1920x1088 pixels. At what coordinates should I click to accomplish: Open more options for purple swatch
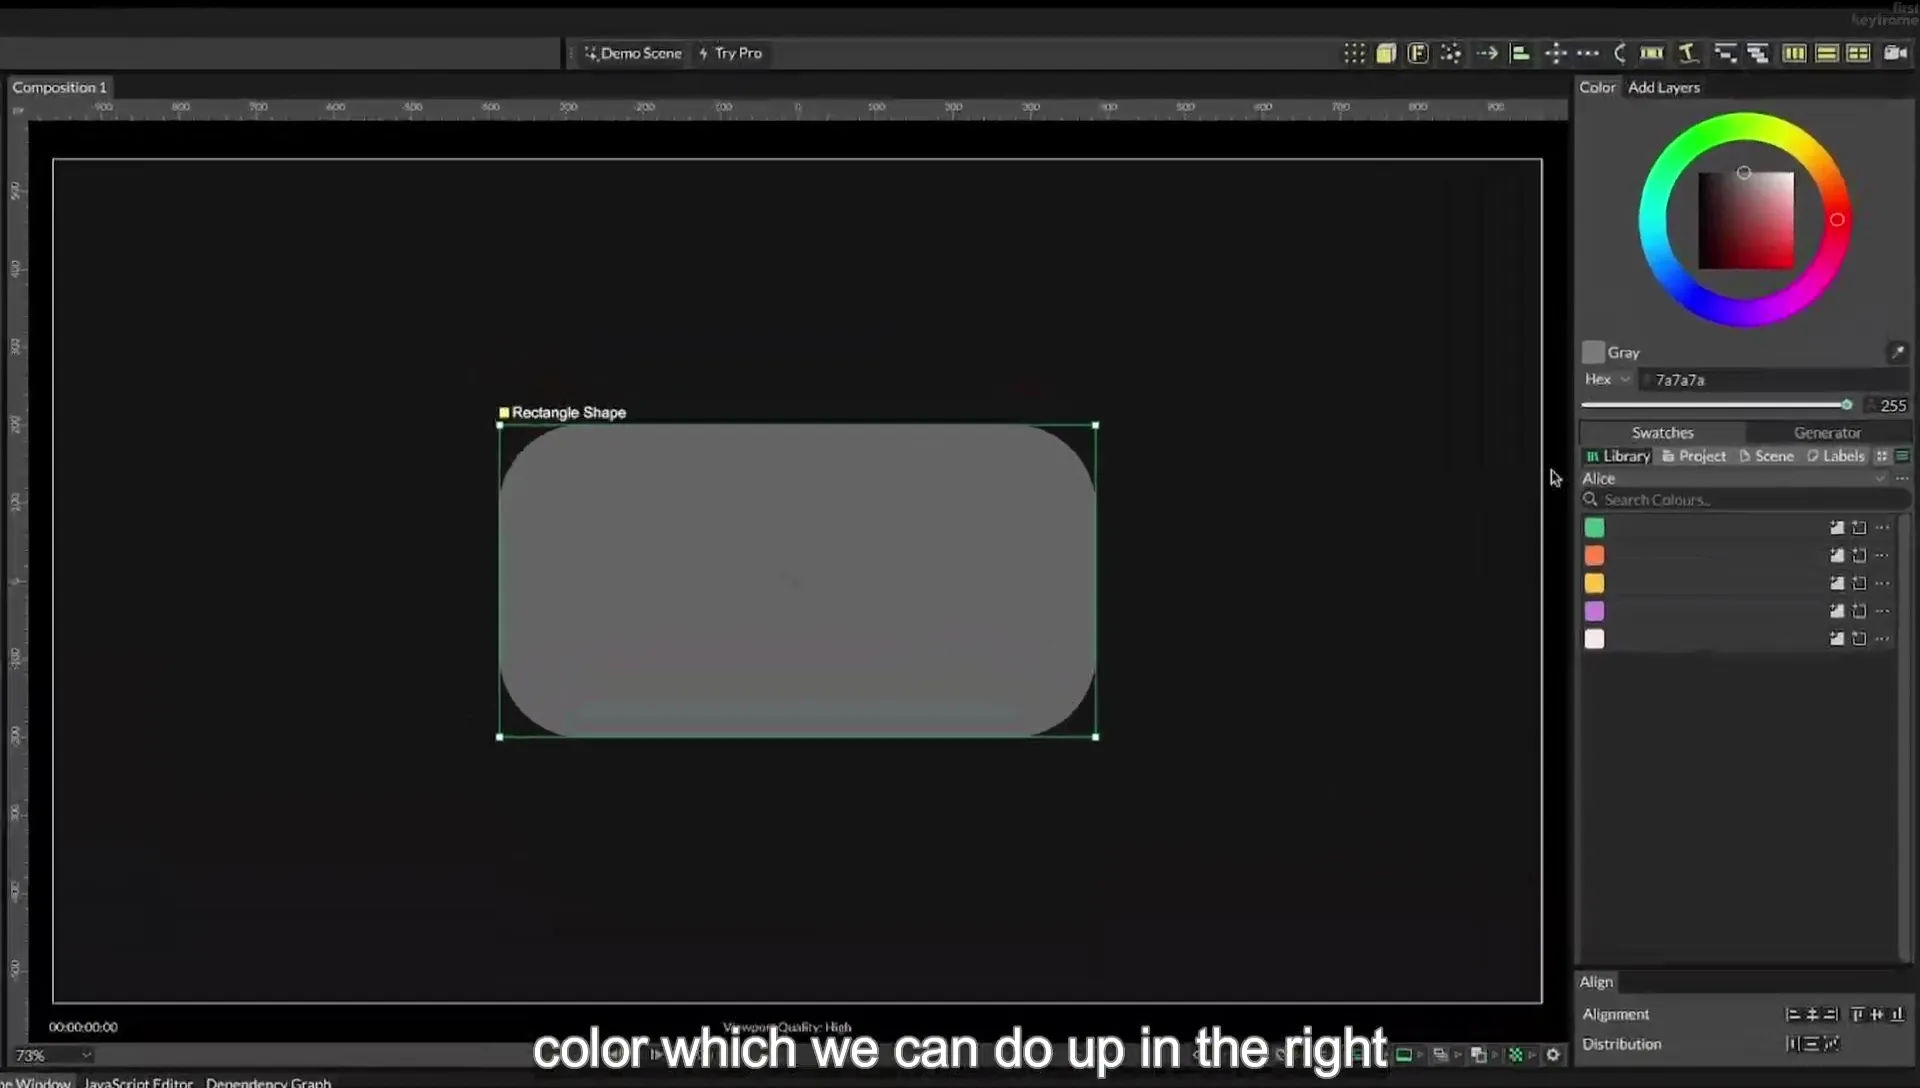(x=1882, y=611)
